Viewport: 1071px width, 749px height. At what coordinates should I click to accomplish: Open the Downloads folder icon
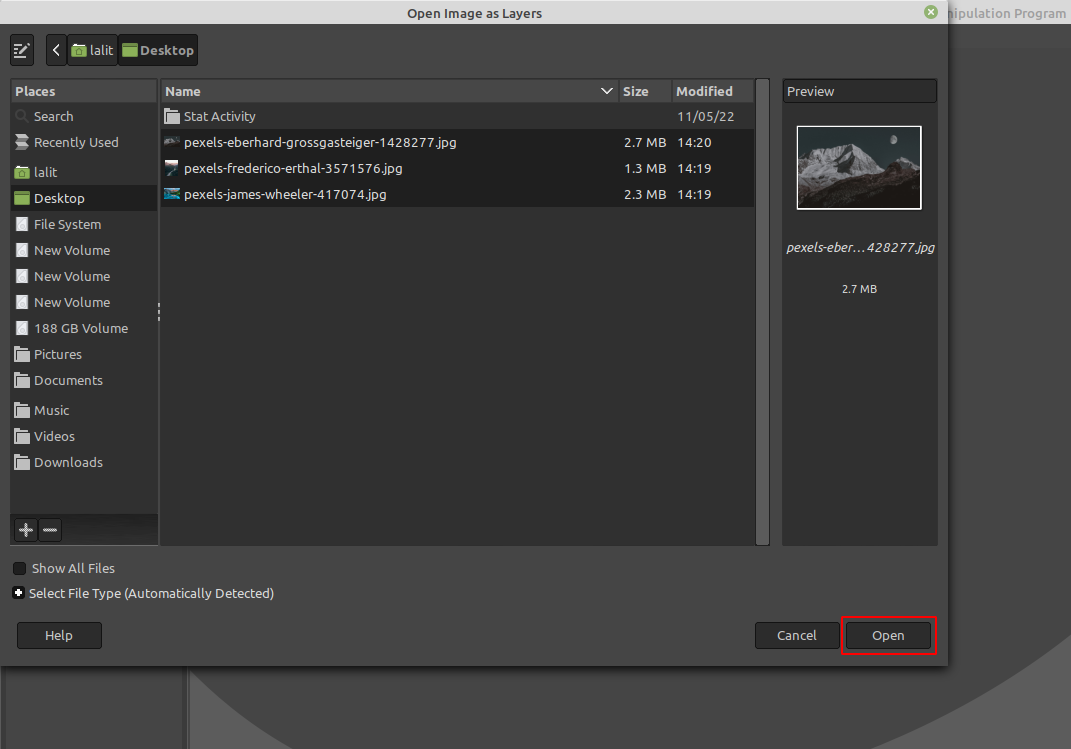[x=22, y=462]
